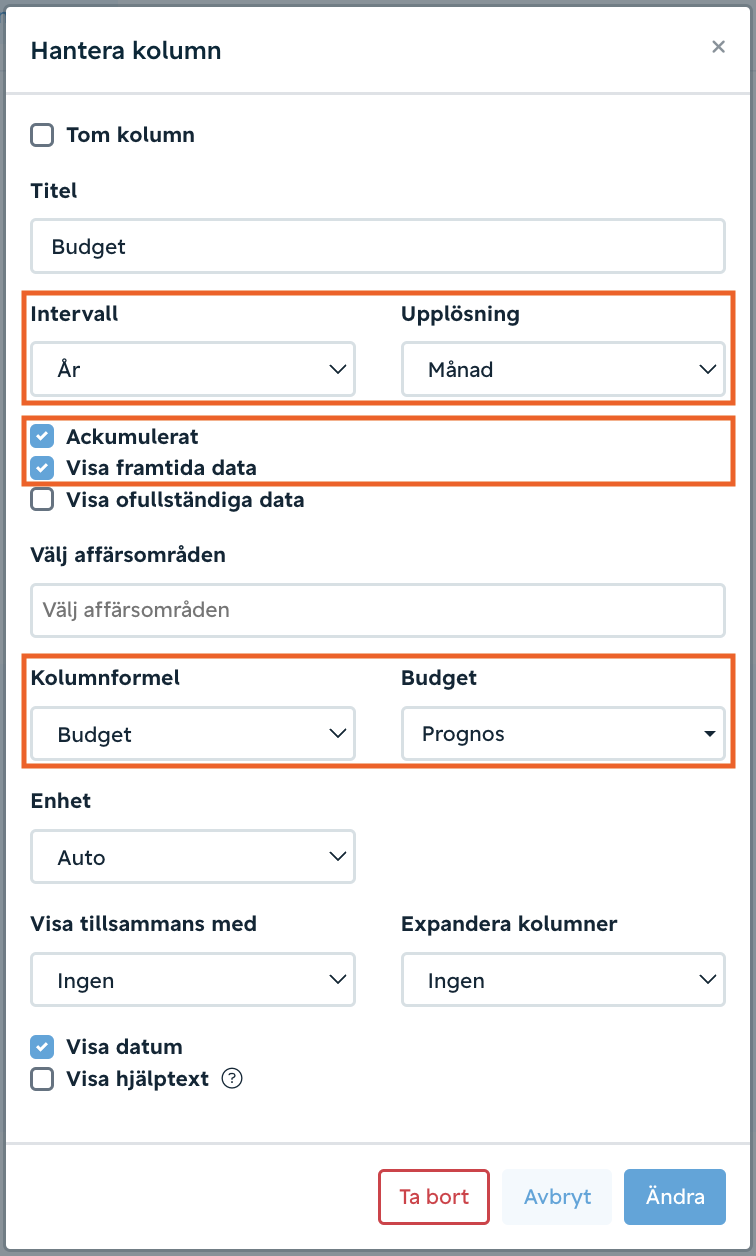The height and width of the screenshot is (1256, 756).
Task: Expand the Kolumnformel dropdown
Action: point(193,734)
